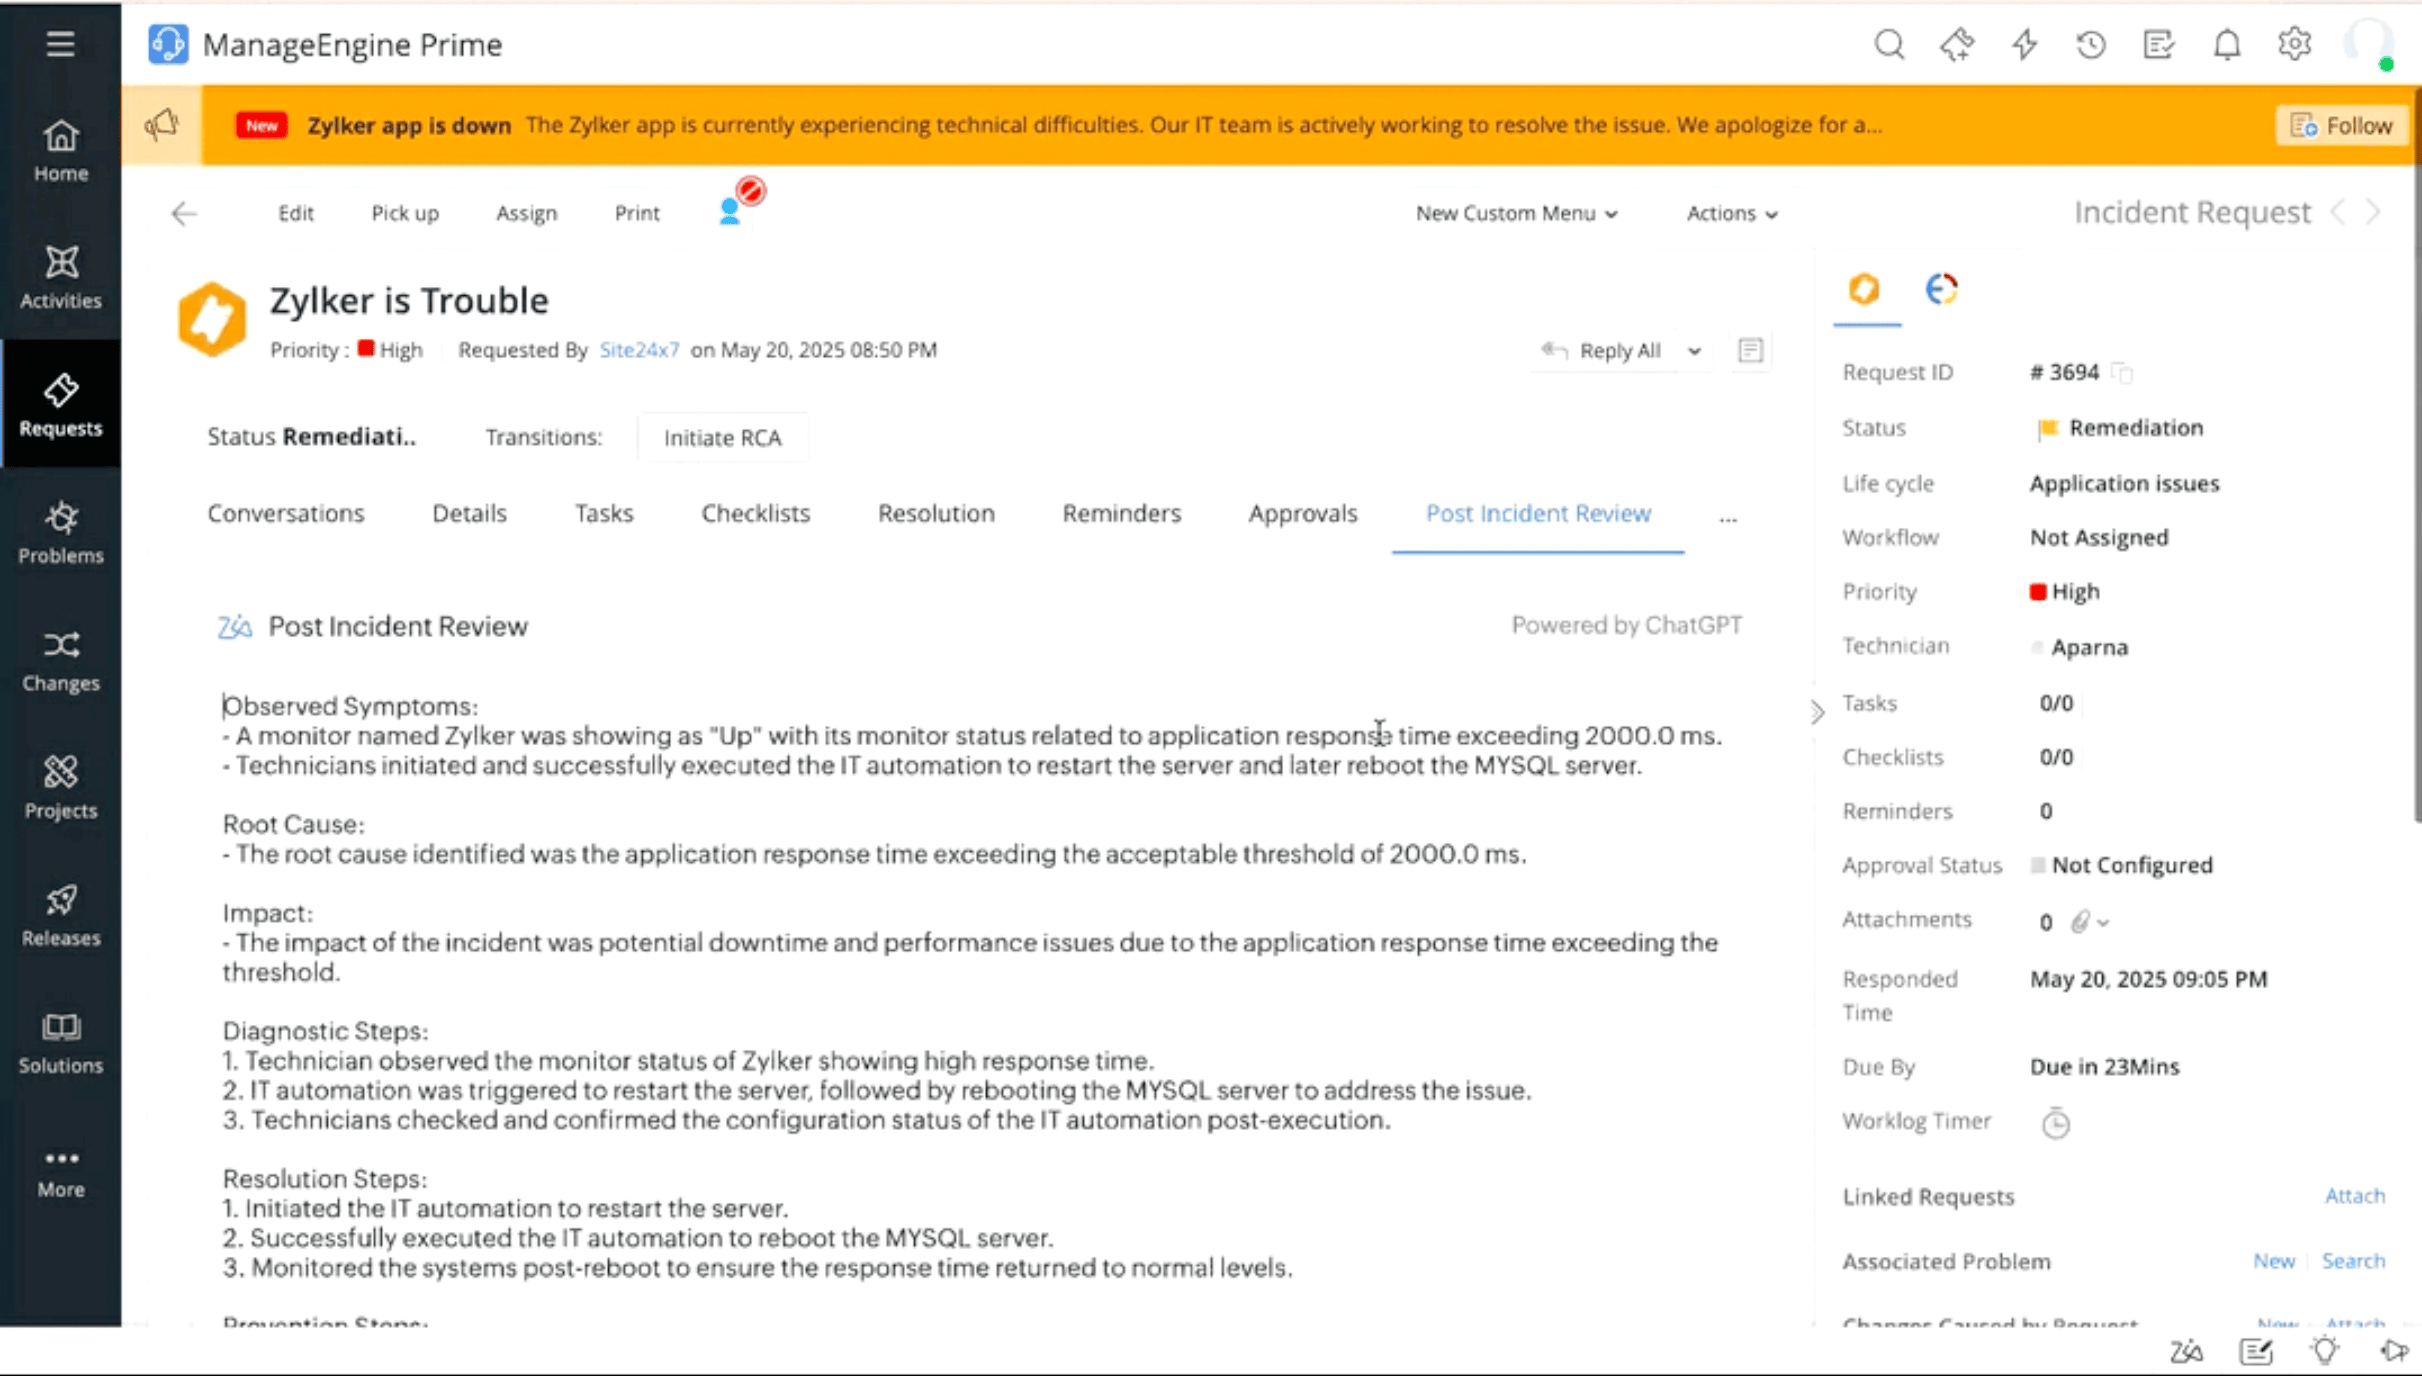
Task: Open the Site24x7 requester link
Action: point(638,350)
